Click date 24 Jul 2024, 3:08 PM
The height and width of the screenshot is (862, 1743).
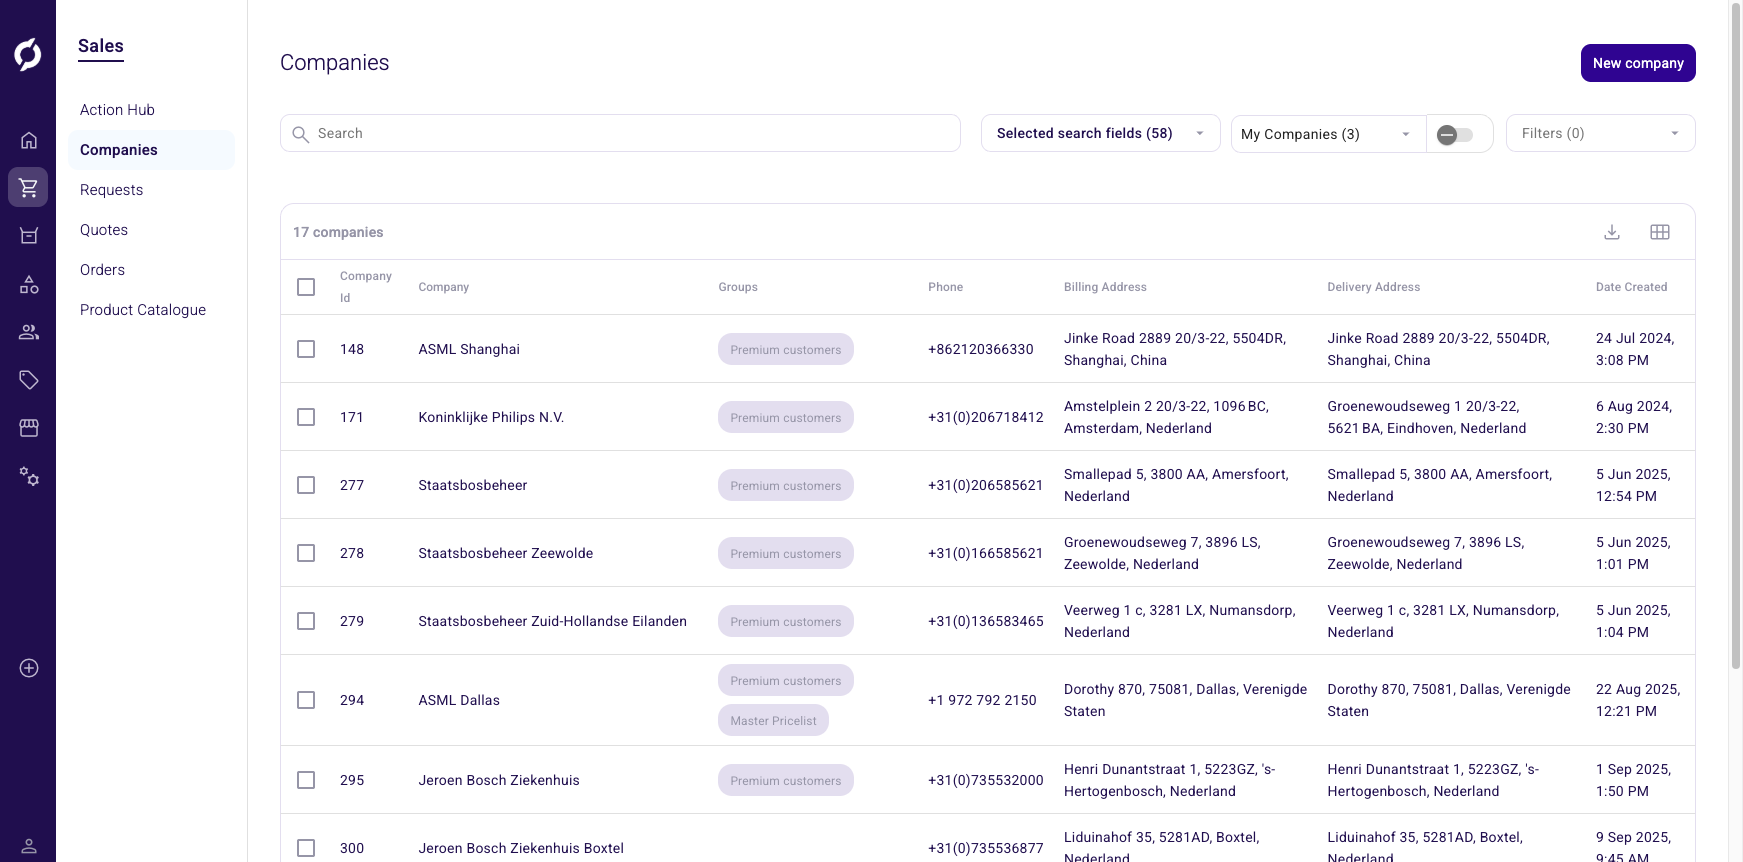(1635, 349)
